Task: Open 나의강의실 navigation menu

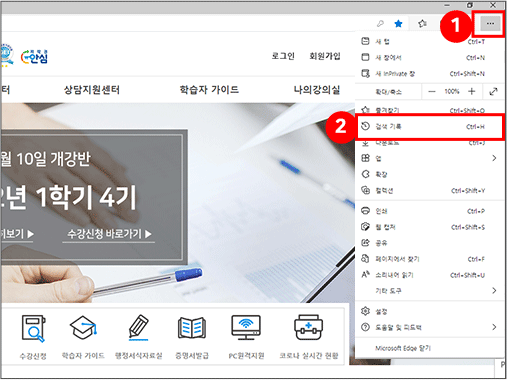Action: 317,89
